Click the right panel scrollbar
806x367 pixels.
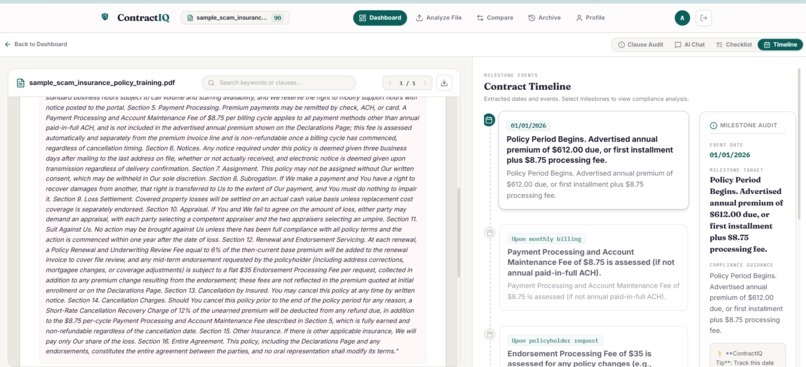coord(799,144)
